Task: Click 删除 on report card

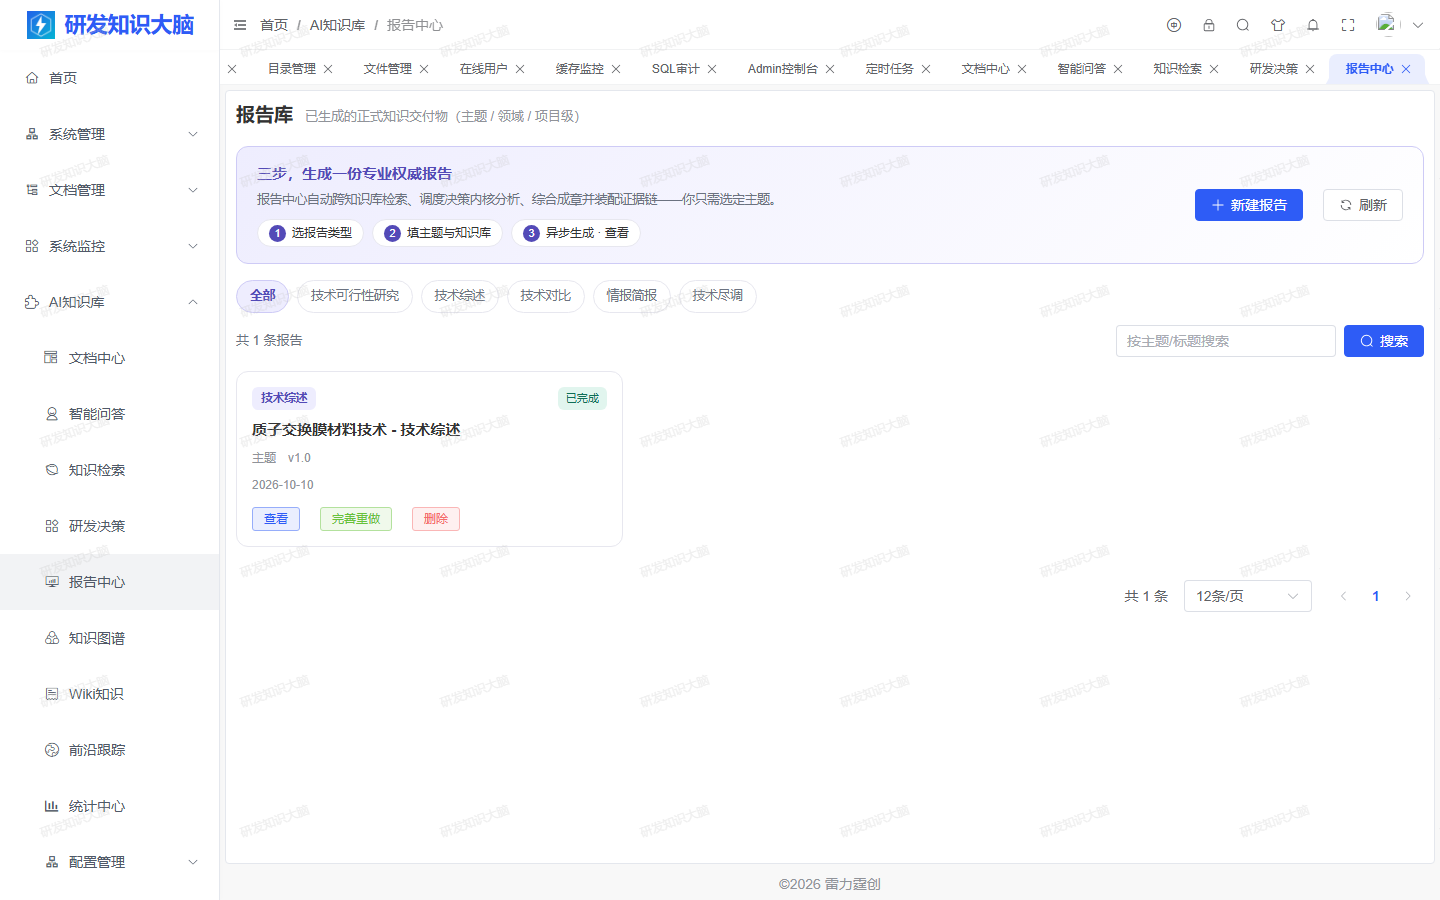Action: pos(436,519)
